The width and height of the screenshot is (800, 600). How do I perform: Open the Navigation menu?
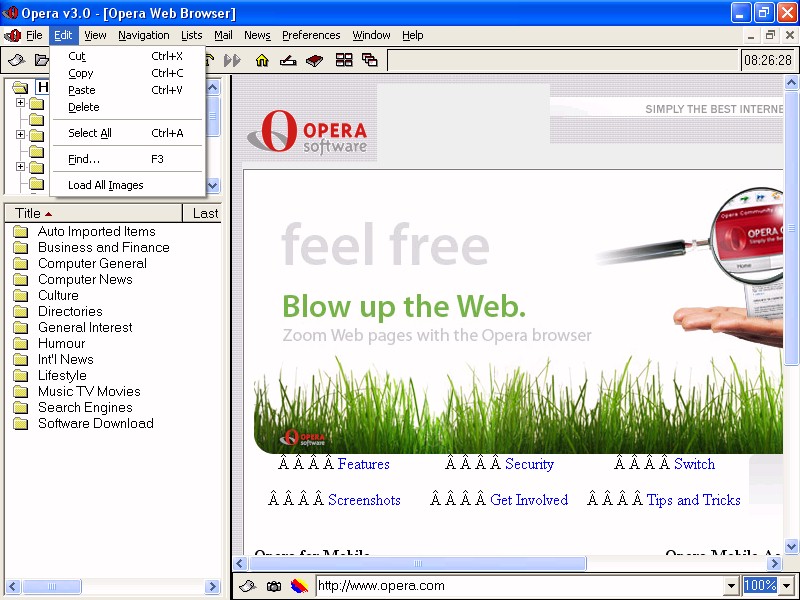coord(144,35)
